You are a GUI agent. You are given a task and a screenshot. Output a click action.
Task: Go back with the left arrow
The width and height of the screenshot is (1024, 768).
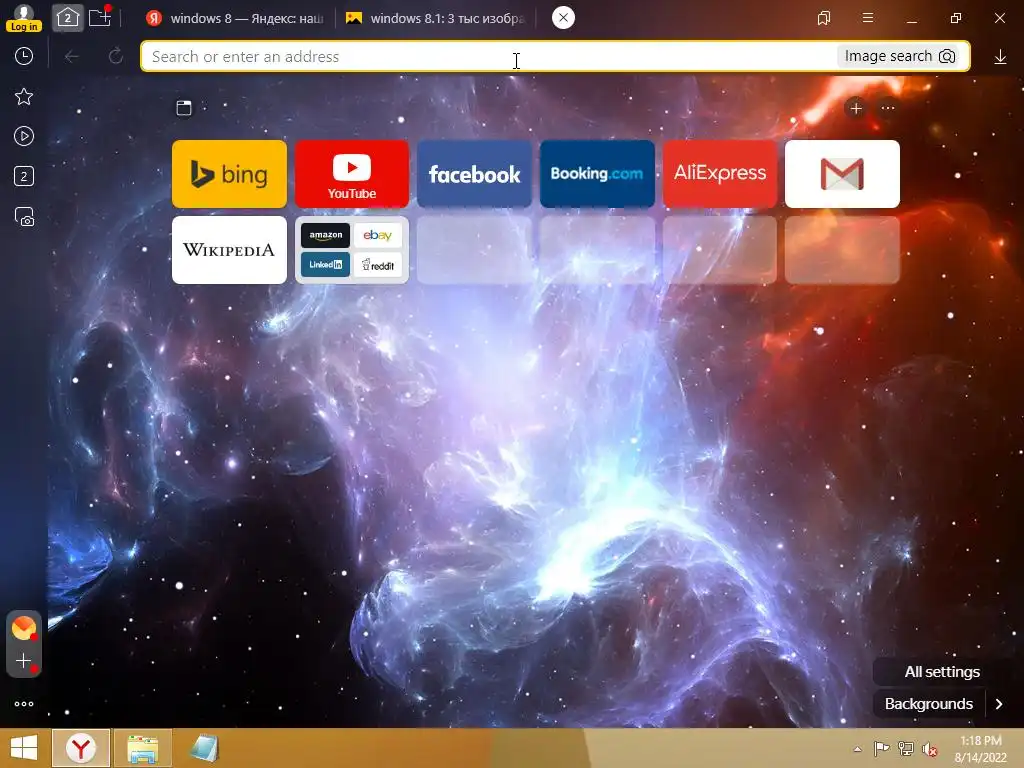click(72, 57)
